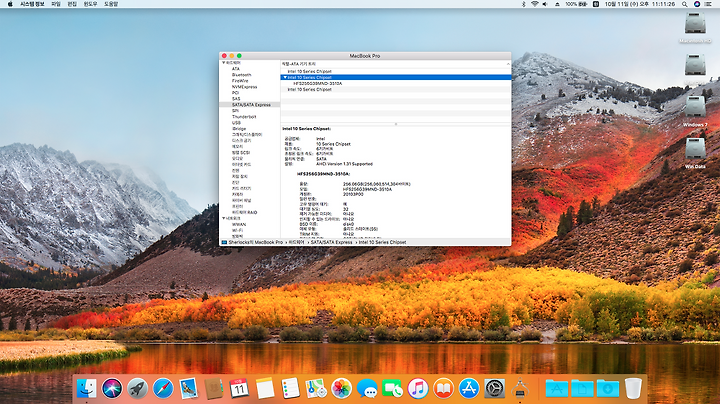The width and height of the screenshot is (720, 404).
Task: Open the Notification Center icon
Action: click(x=709, y=4)
